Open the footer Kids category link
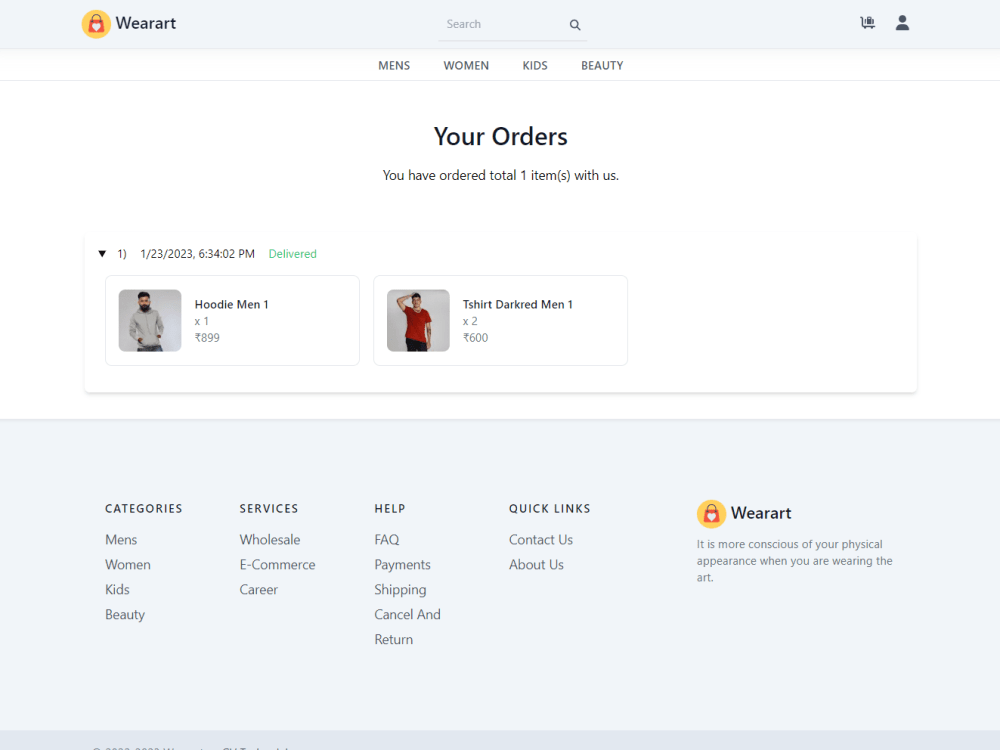 tap(117, 589)
